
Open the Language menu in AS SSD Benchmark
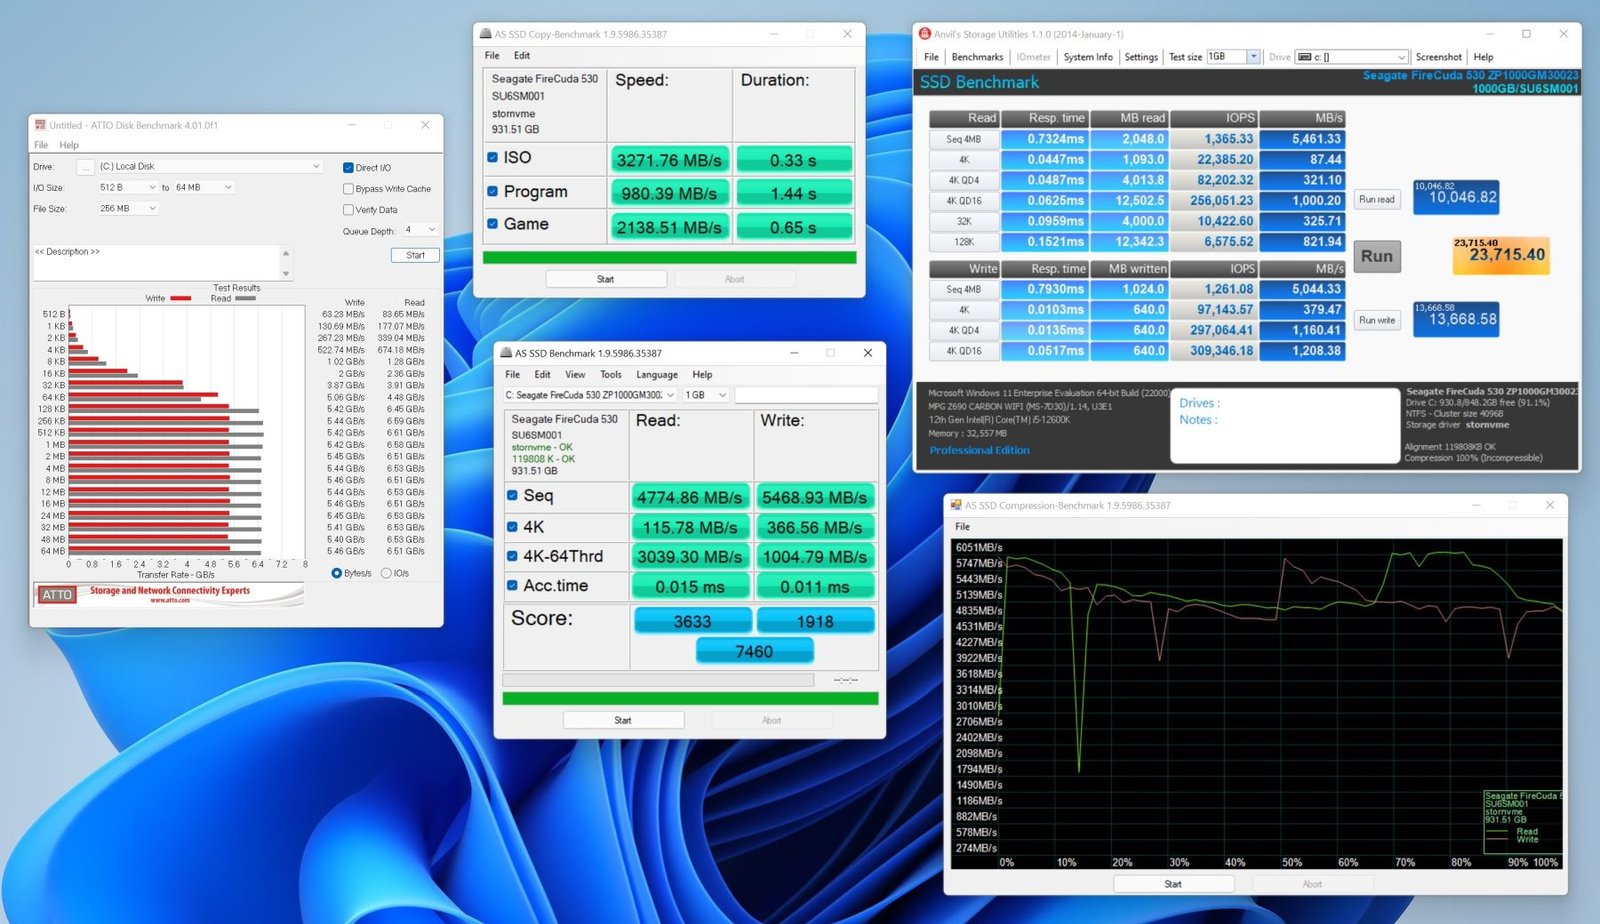(x=657, y=375)
